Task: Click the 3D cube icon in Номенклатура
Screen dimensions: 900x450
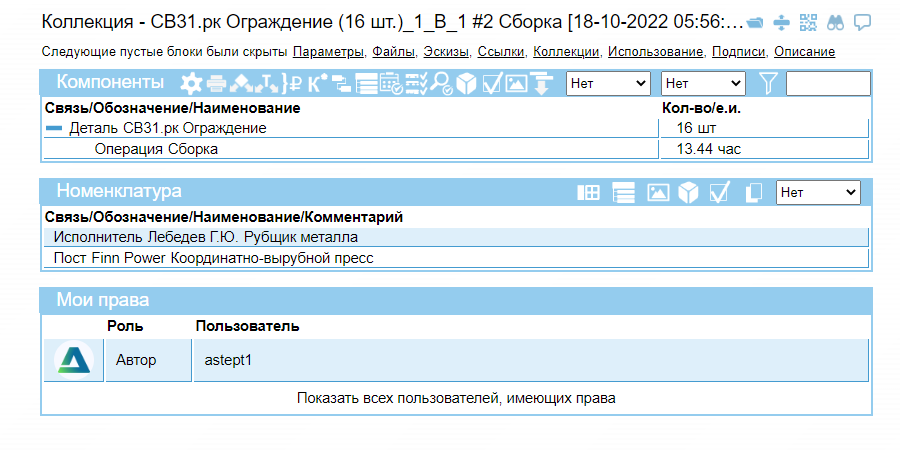Action: coord(688,193)
